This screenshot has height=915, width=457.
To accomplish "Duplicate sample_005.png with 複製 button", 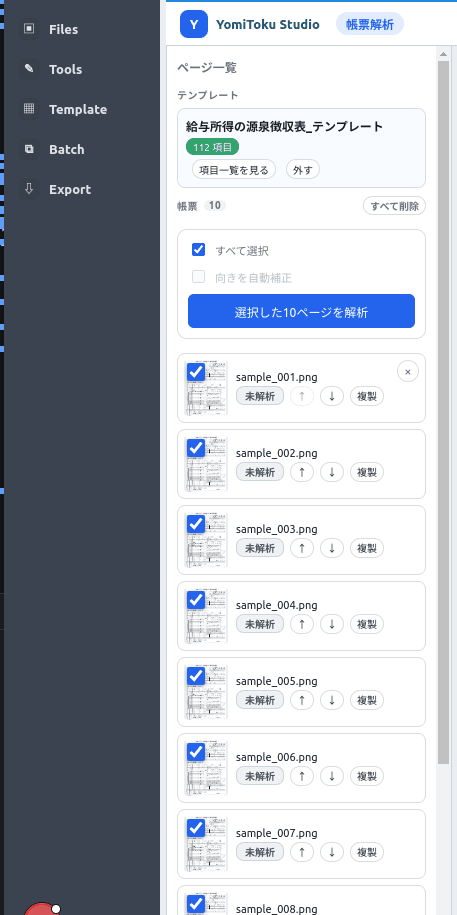I will 367,700.
